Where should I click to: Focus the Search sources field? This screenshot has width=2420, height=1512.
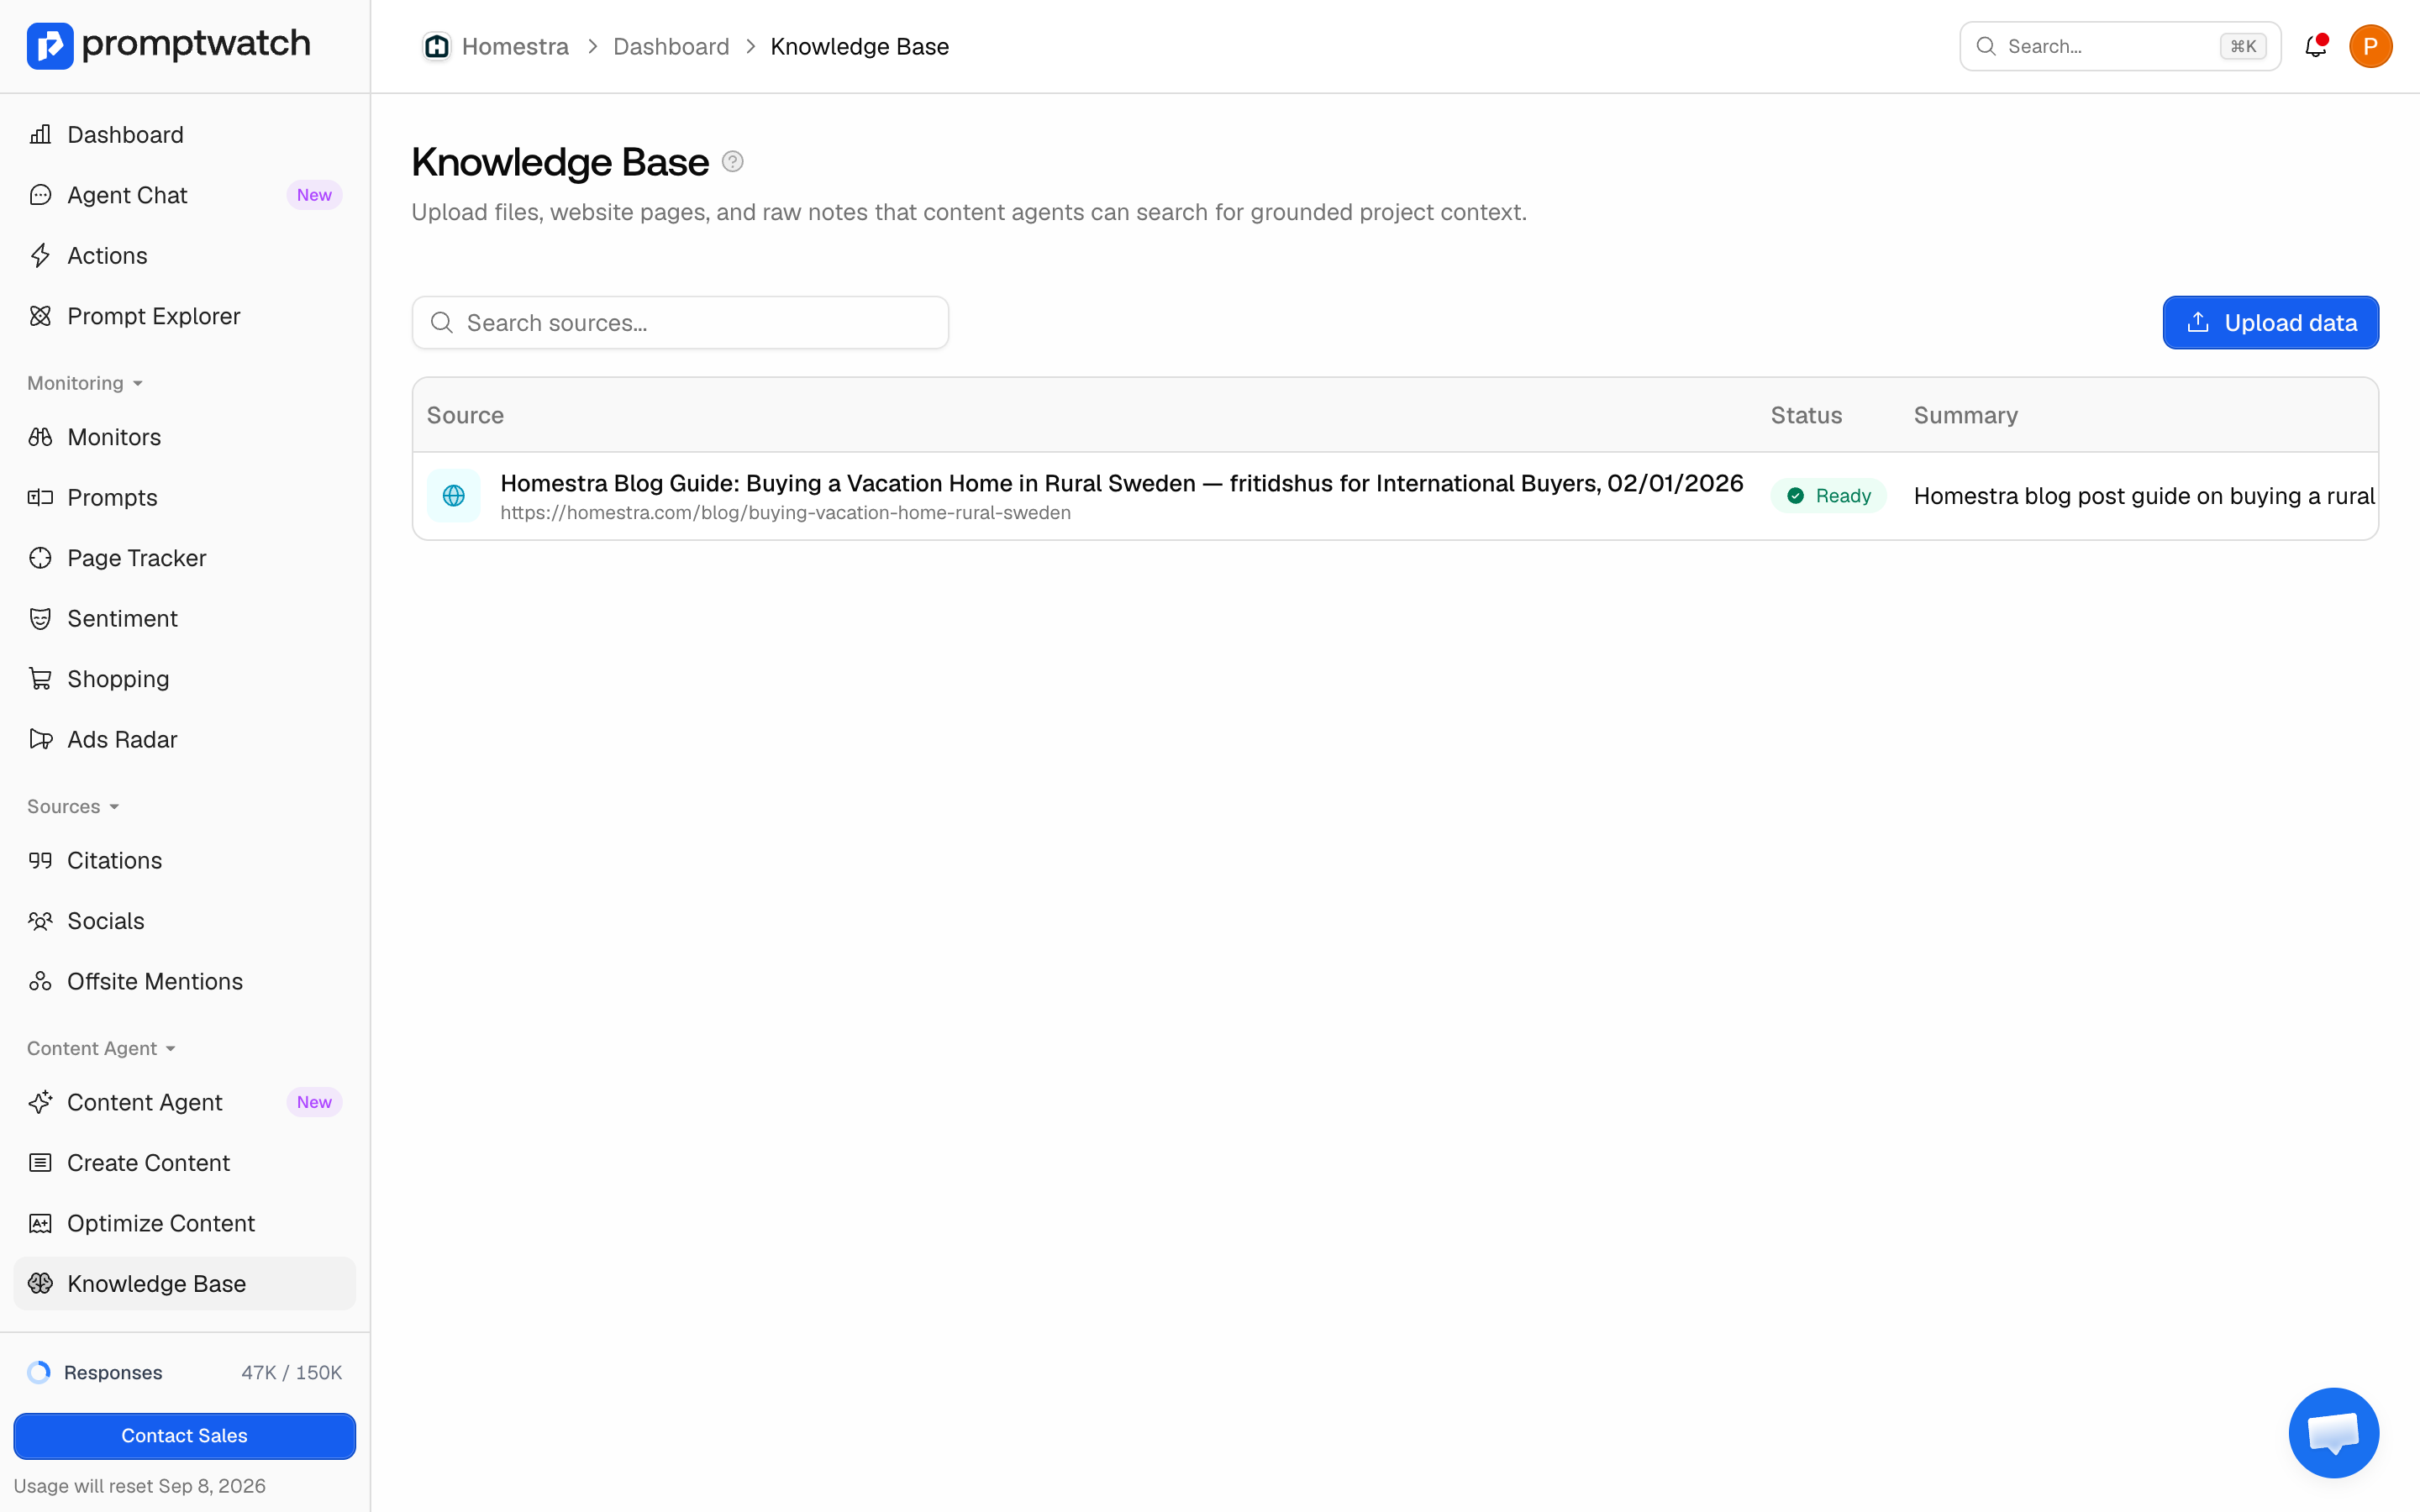coord(680,323)
